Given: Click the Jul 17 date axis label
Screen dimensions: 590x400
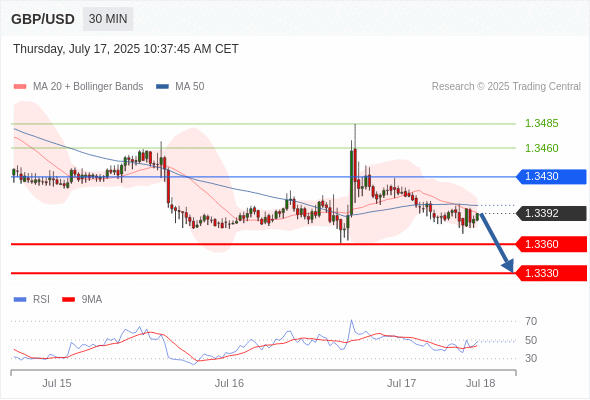Looking at the screenshot, I should 401,383.
